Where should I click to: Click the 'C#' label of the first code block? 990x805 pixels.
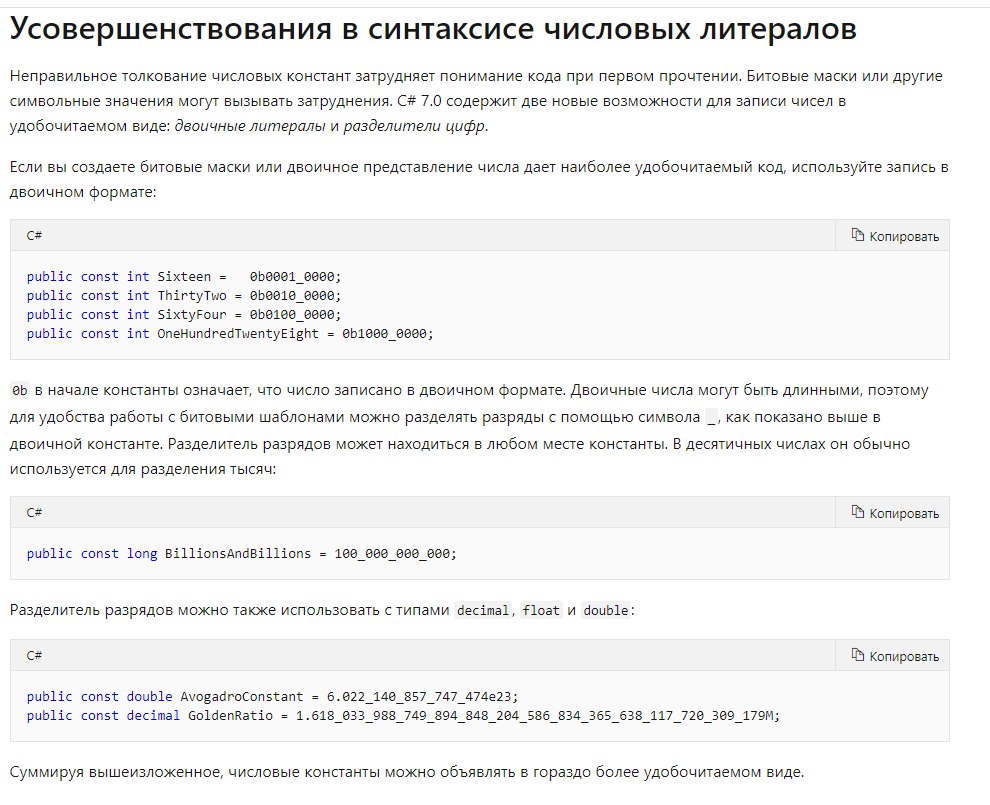pos(34,236)
